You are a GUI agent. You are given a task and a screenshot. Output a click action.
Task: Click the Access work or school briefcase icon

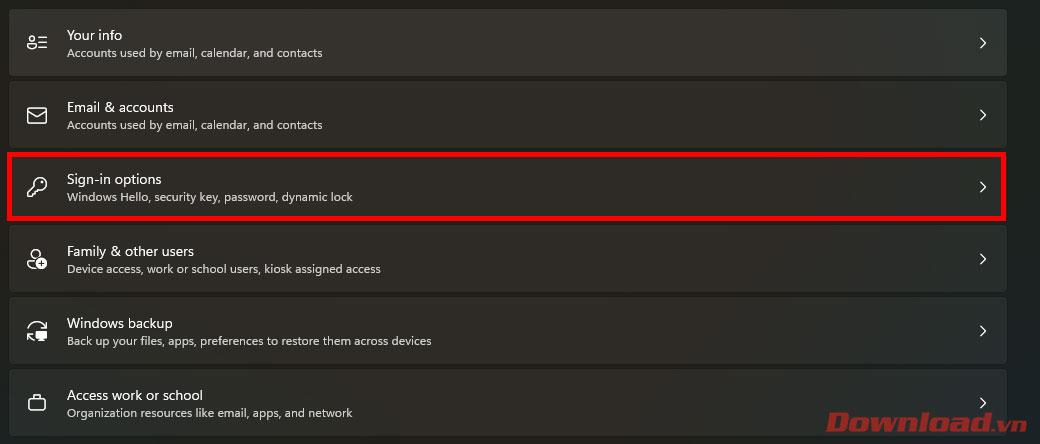37,403
